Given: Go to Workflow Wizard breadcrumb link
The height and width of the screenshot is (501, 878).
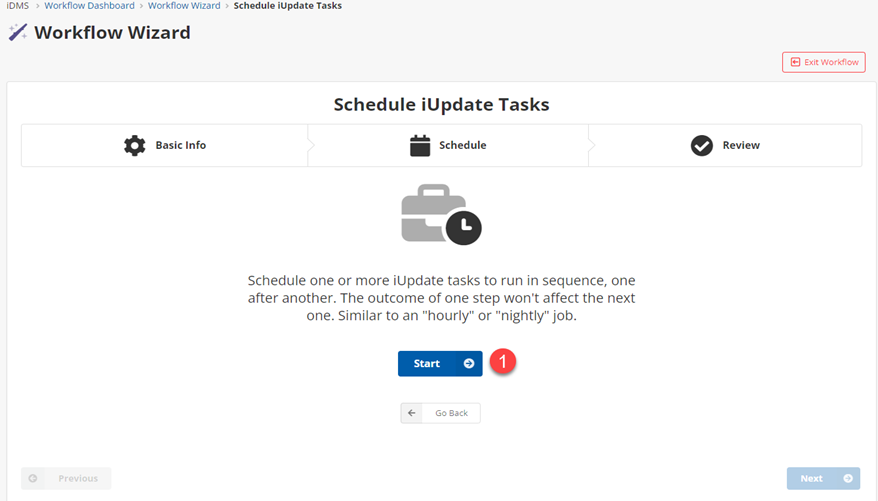Looking at the screenshot, I should point(184,6).
